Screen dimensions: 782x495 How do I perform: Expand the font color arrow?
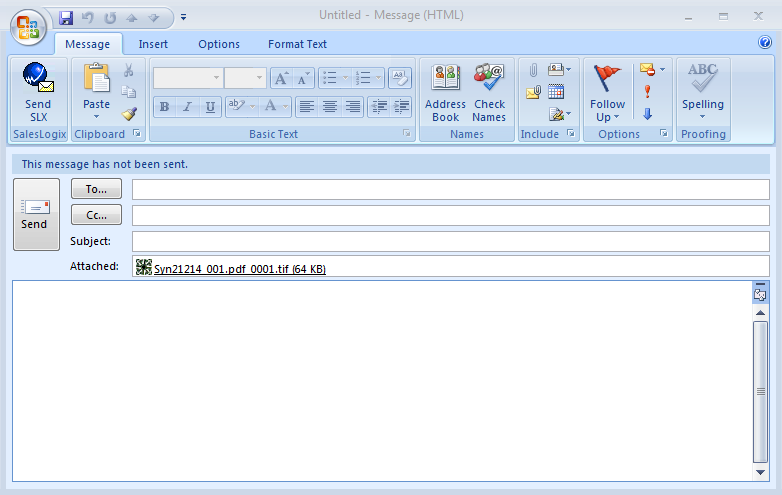(x=285, y=107)
